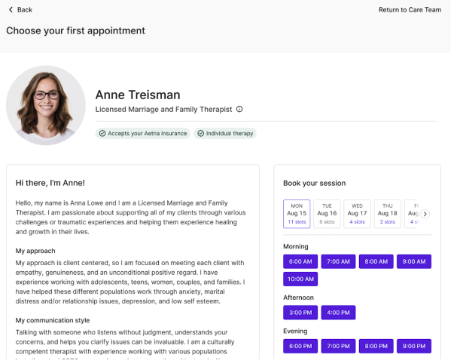Click the Aetna insurance checkmark badge
The width and height of the screenshot is (452, 363).
[x=143, y=133]
